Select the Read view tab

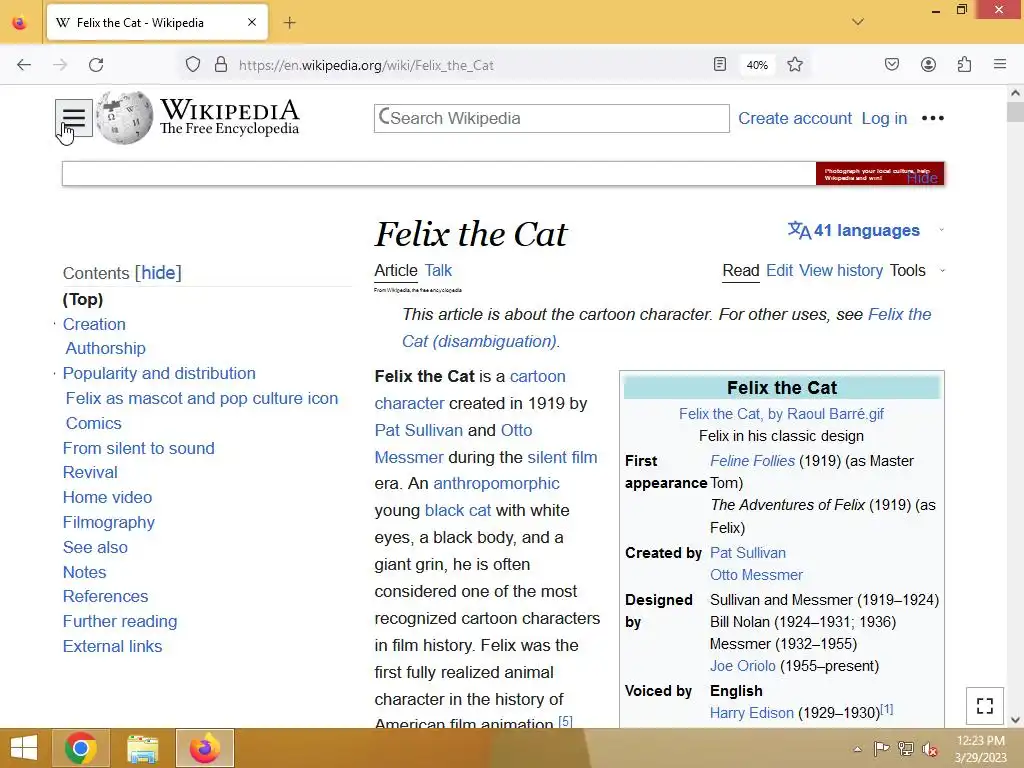click(741, 270)
